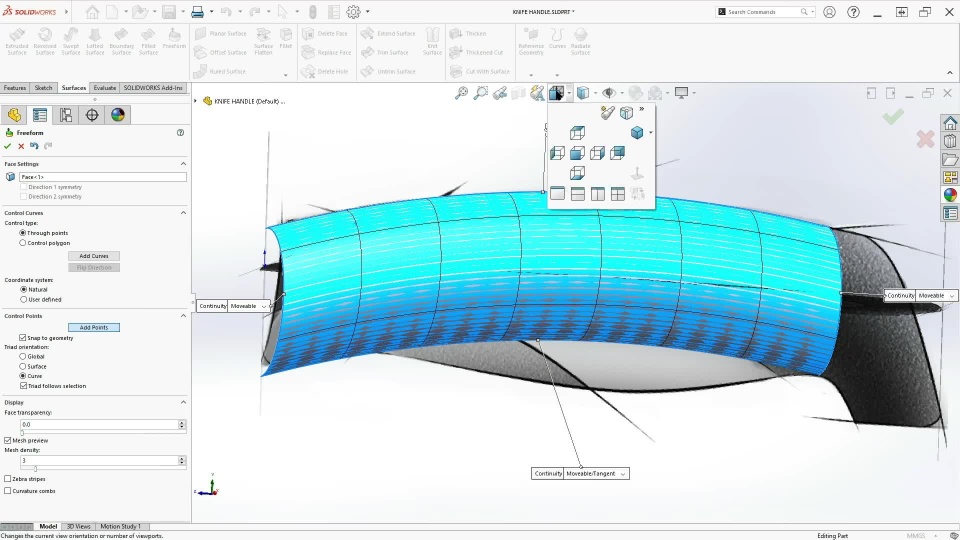Open the ConfigurationManager tab
960x540 pixels.
click(66, 115)
